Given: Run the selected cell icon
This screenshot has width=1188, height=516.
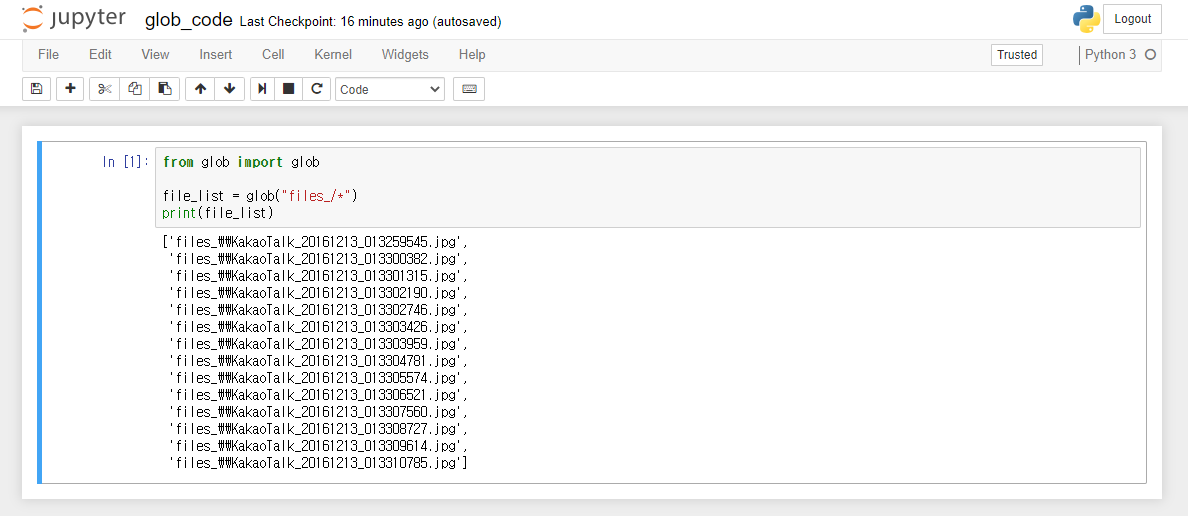Looking at the screenshot, I should coord(262,89).
